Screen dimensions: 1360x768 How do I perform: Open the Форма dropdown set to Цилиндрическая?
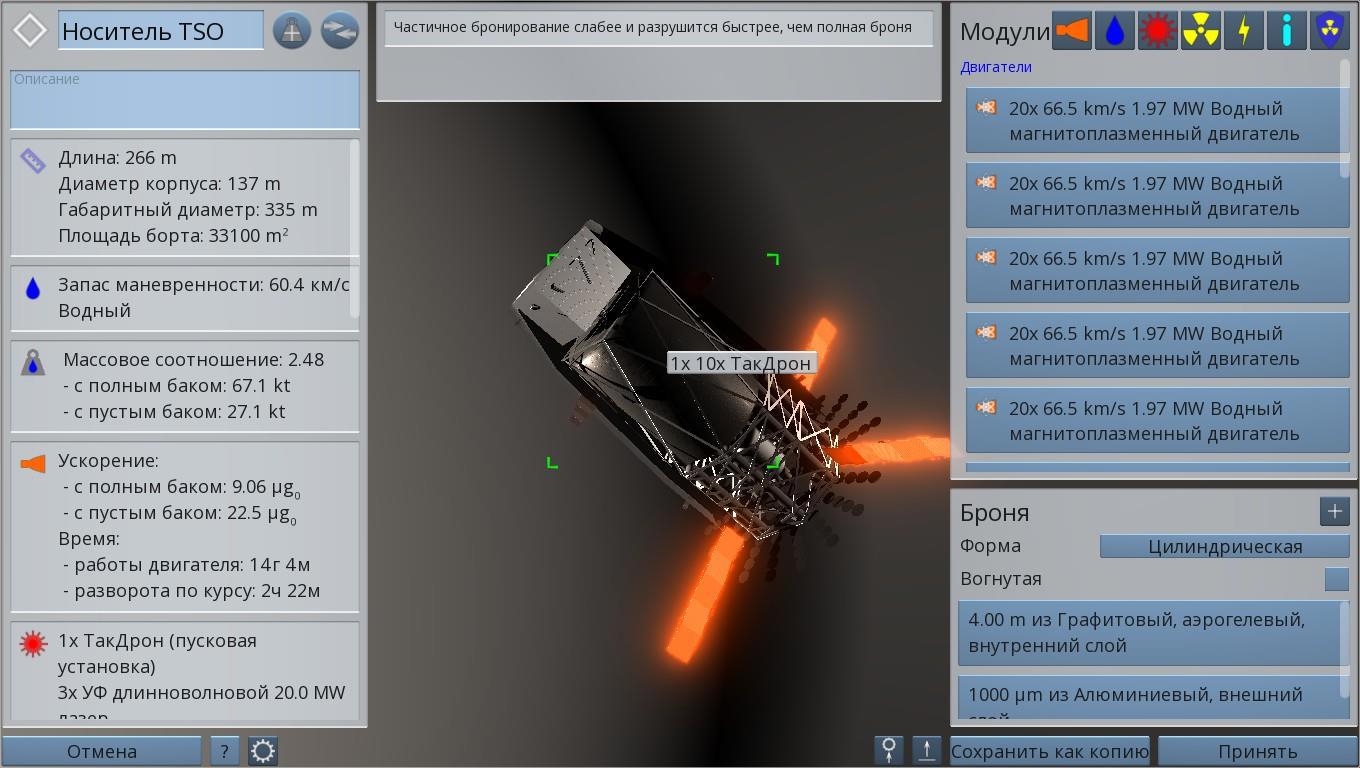coord(1224,546)
